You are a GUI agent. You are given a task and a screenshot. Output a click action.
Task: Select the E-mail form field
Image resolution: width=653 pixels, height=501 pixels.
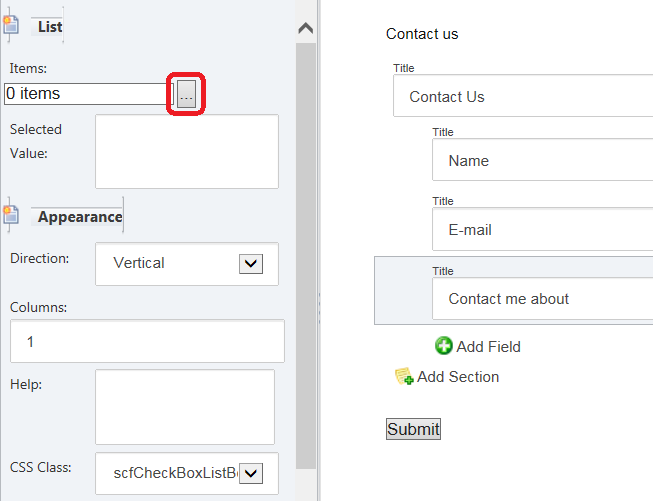[543, 229]
